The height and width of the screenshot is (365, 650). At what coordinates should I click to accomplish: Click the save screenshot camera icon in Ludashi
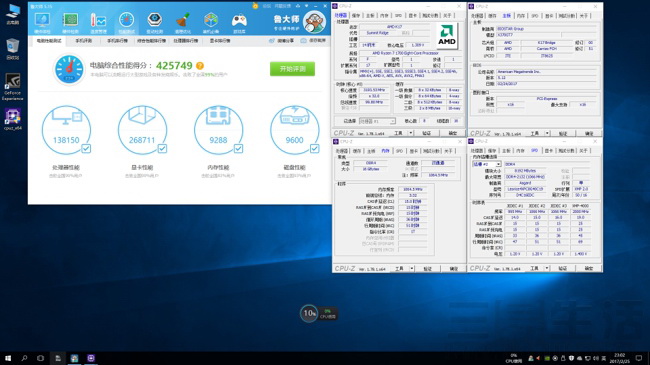(303, 41)
